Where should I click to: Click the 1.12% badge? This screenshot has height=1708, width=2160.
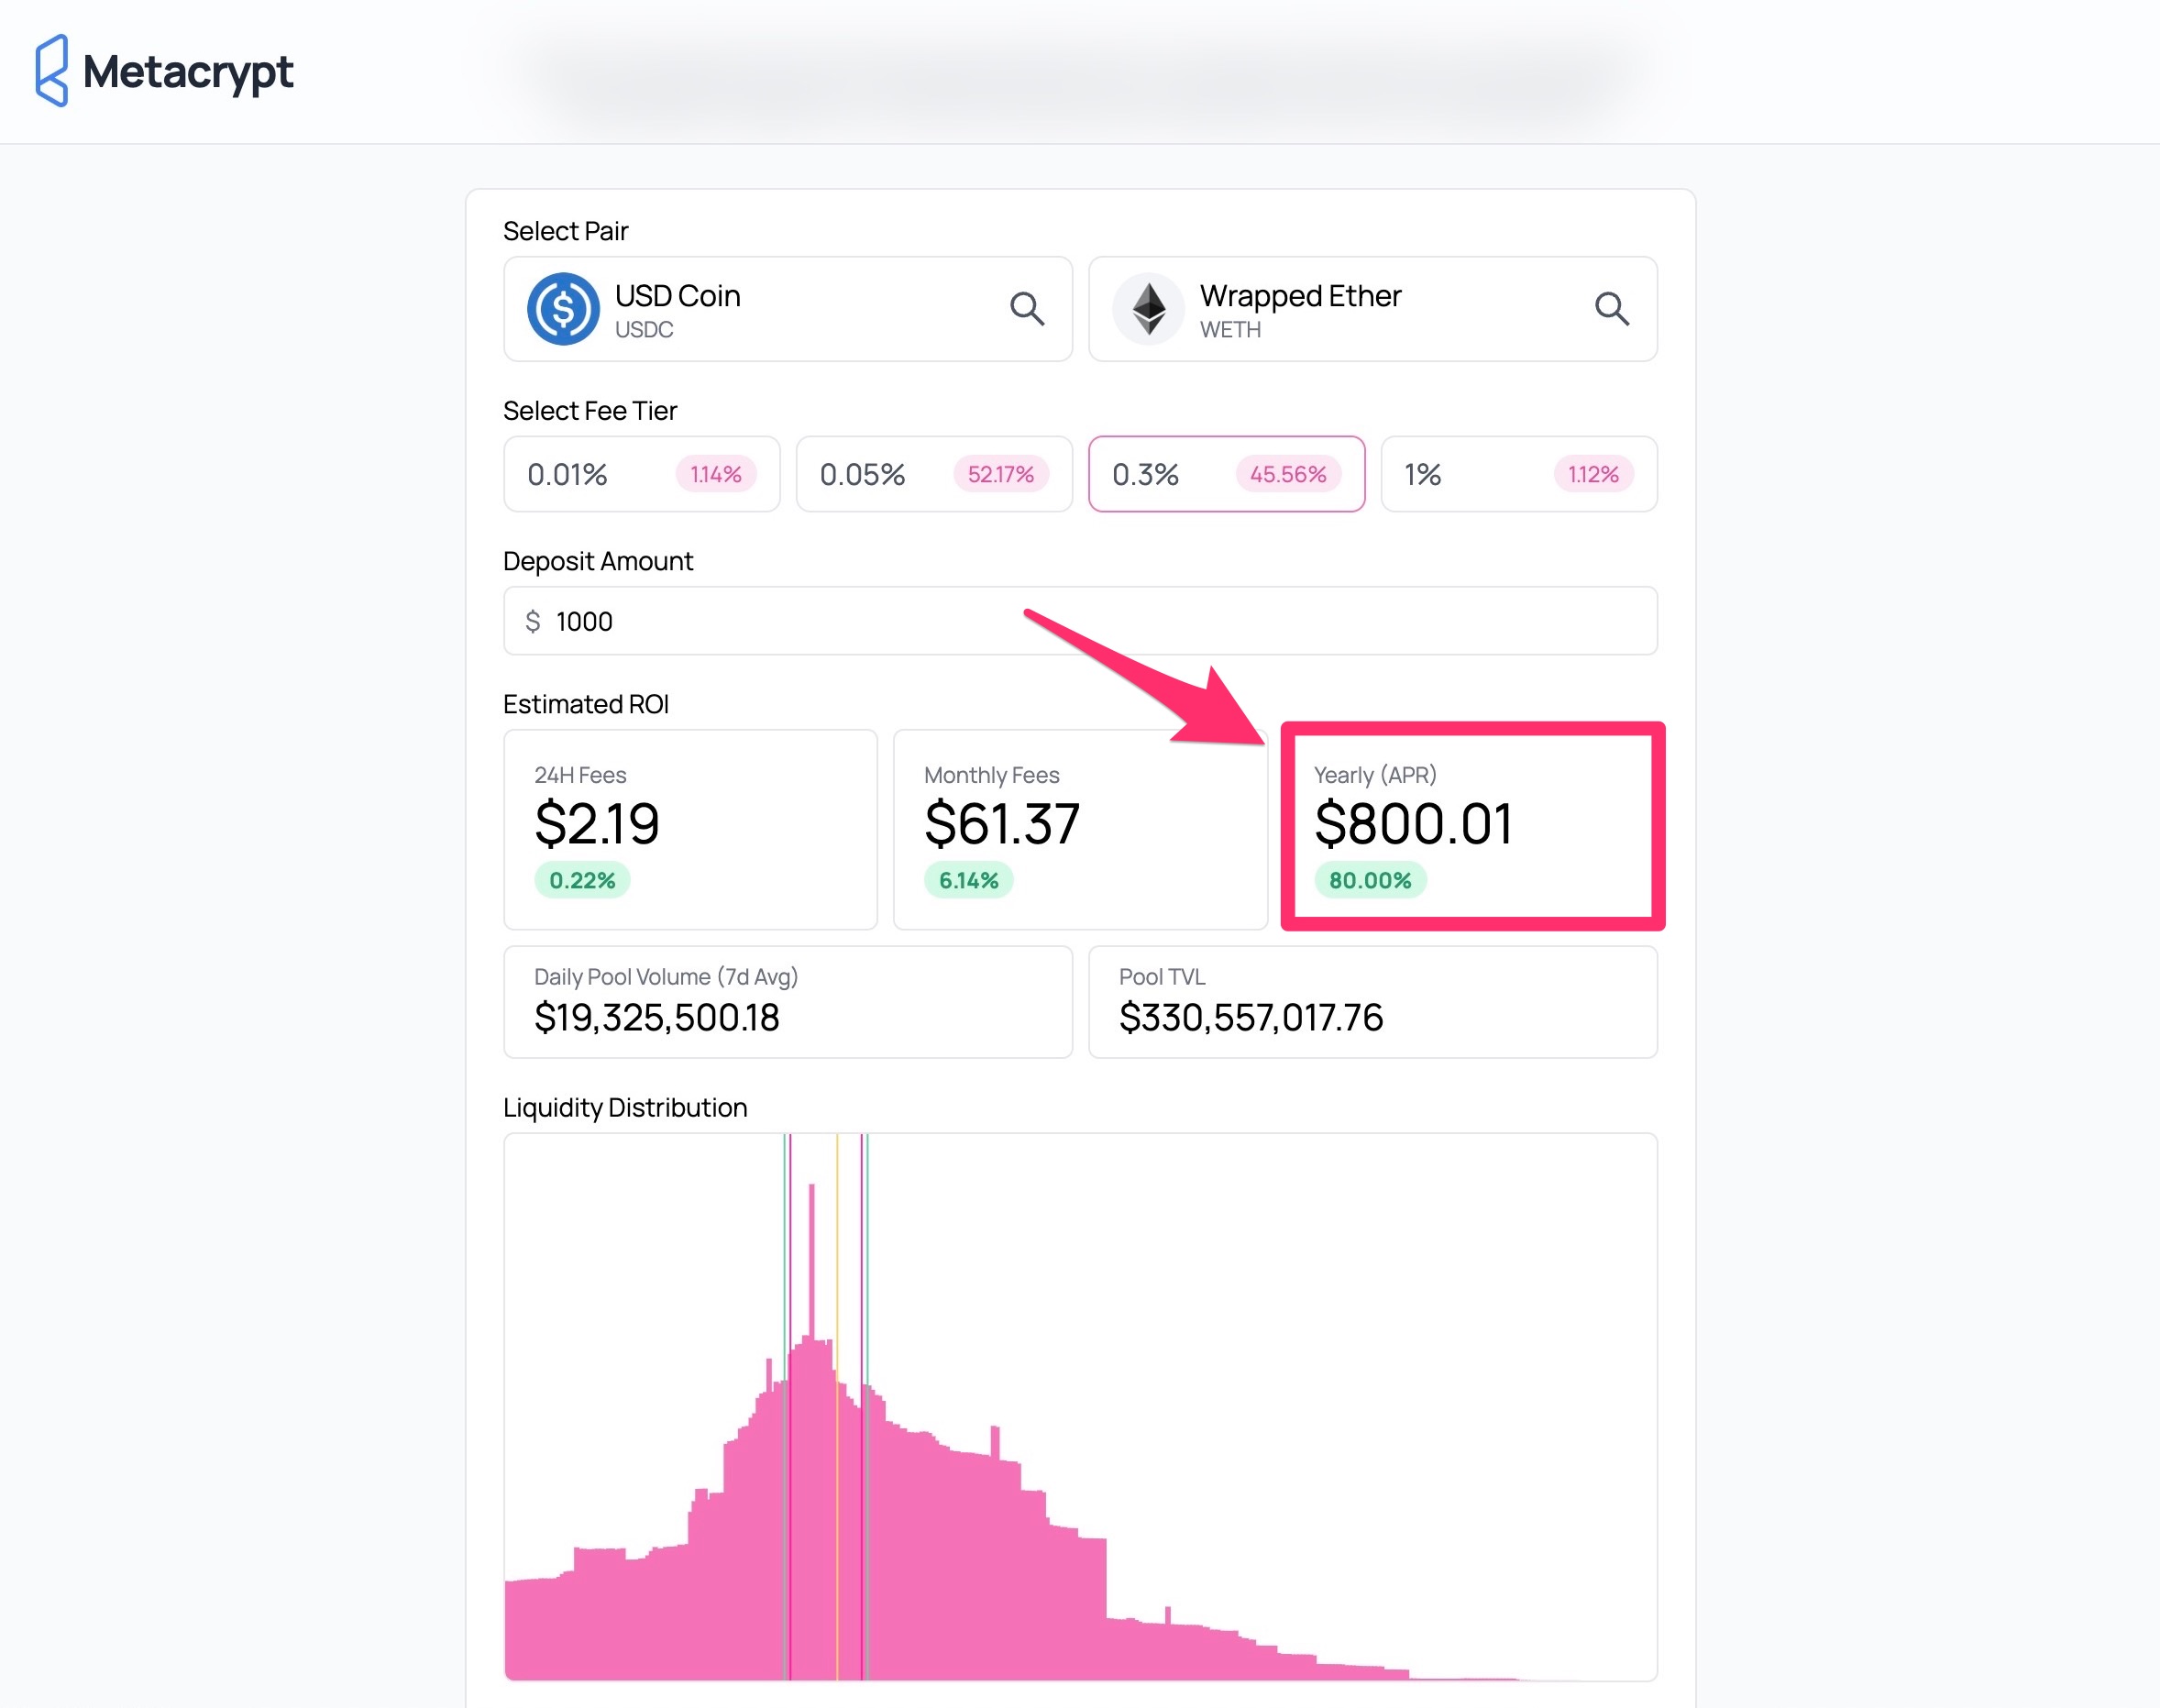pyautogui.click(x=1593, y=474)
